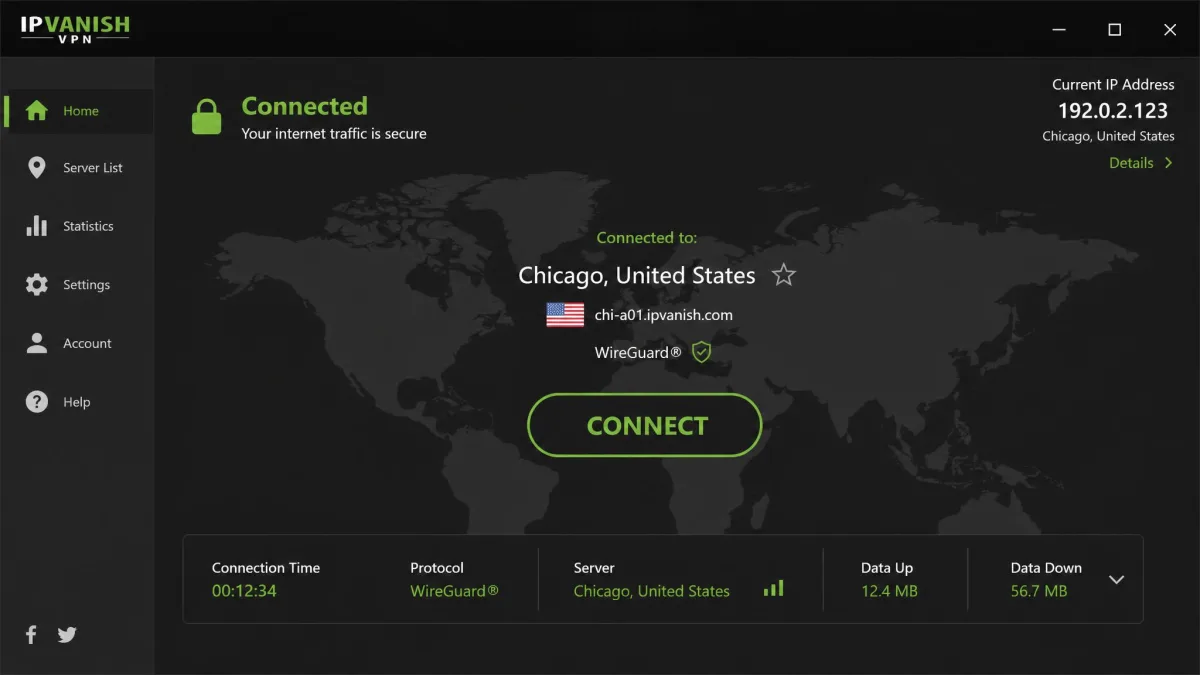
Task: Open the IP address Details link
Action: [x=1131, y=163]
